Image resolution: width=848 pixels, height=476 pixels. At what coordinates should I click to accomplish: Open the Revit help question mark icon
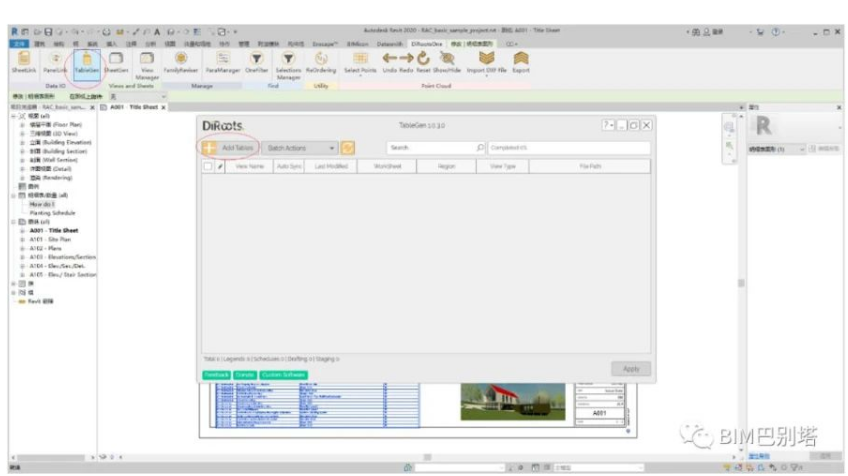click(x=776, y=32)
